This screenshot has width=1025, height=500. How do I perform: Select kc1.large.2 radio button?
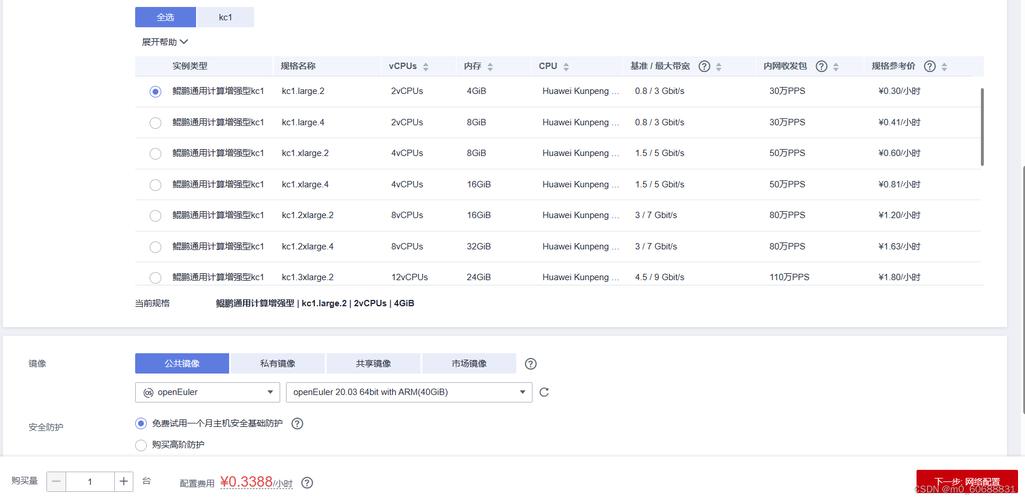click(x=155, y=92)
